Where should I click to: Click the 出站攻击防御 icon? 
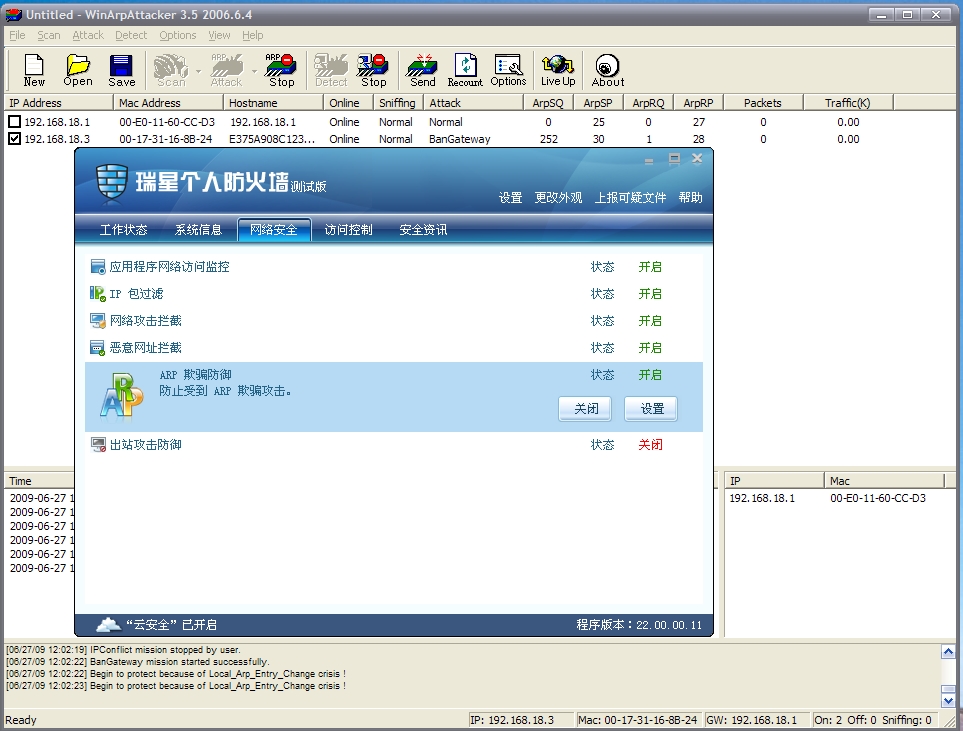coord(98,445)
